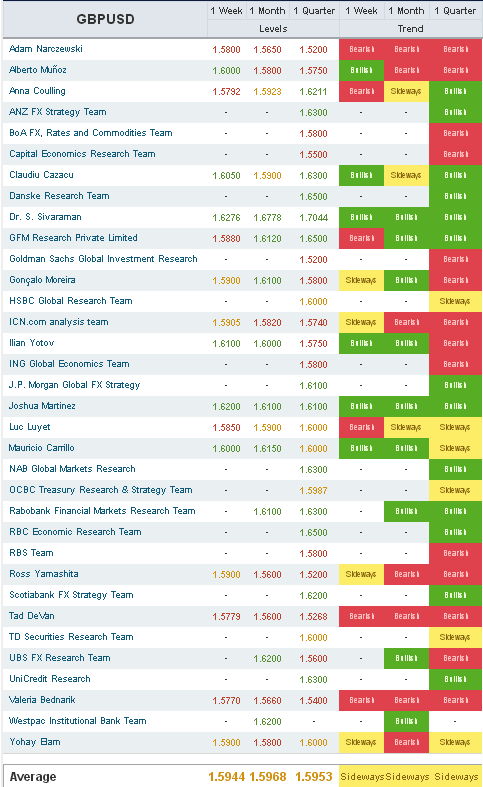Click Tad DeVan's 1.5268 quarter level

313,617
